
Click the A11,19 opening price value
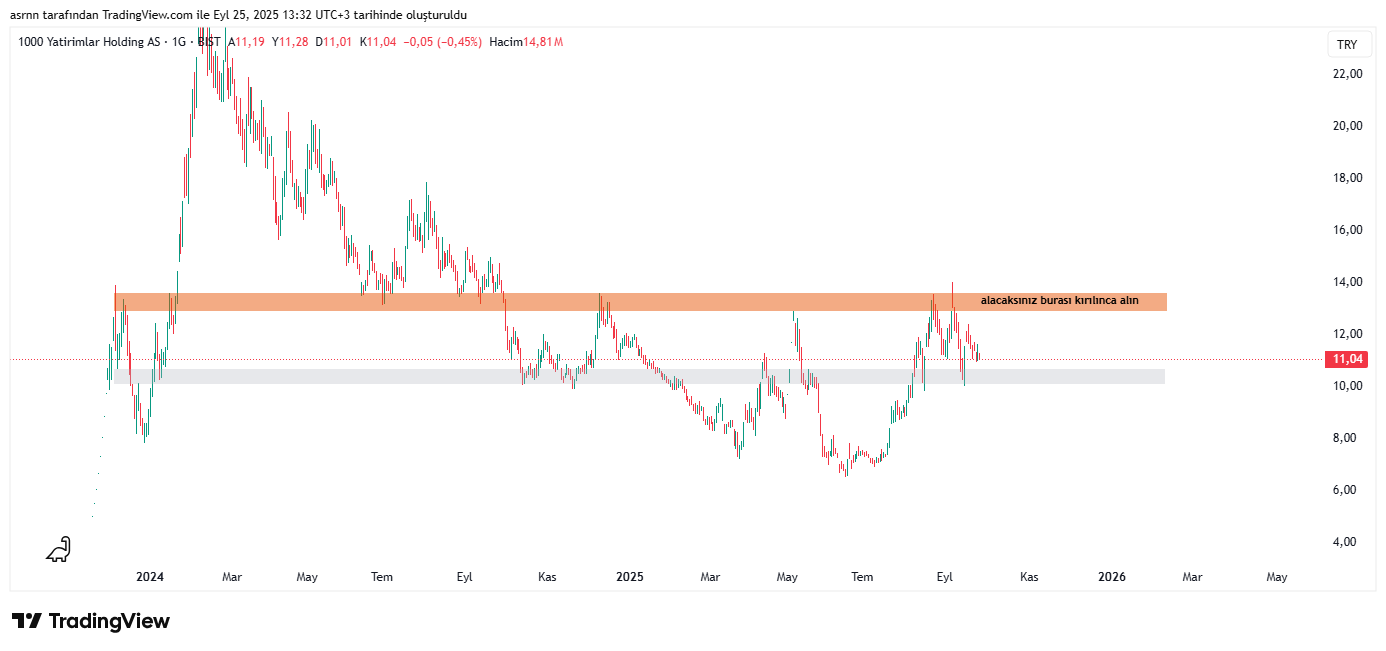tap(247, 42)
